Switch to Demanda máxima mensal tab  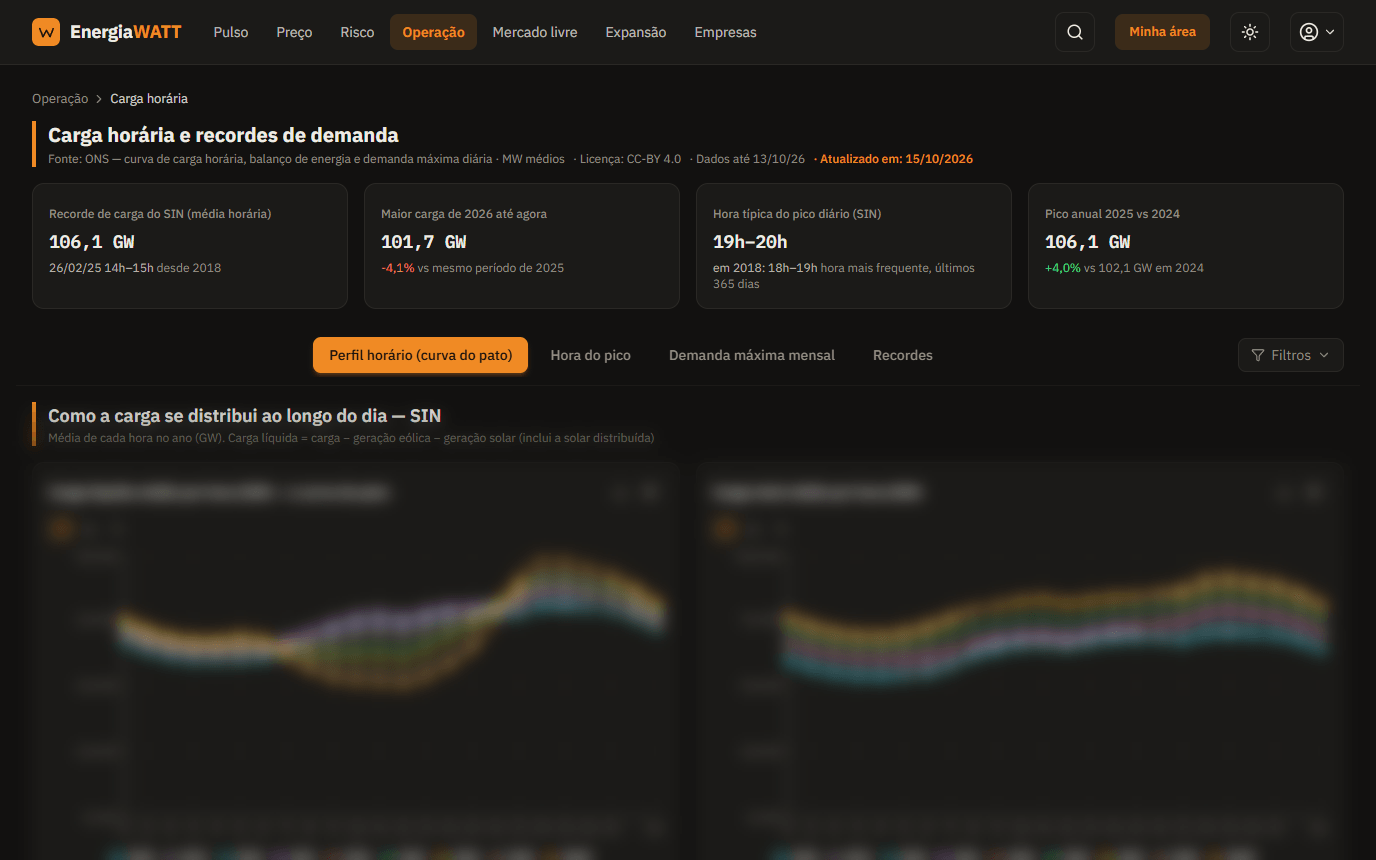[752, 355]
